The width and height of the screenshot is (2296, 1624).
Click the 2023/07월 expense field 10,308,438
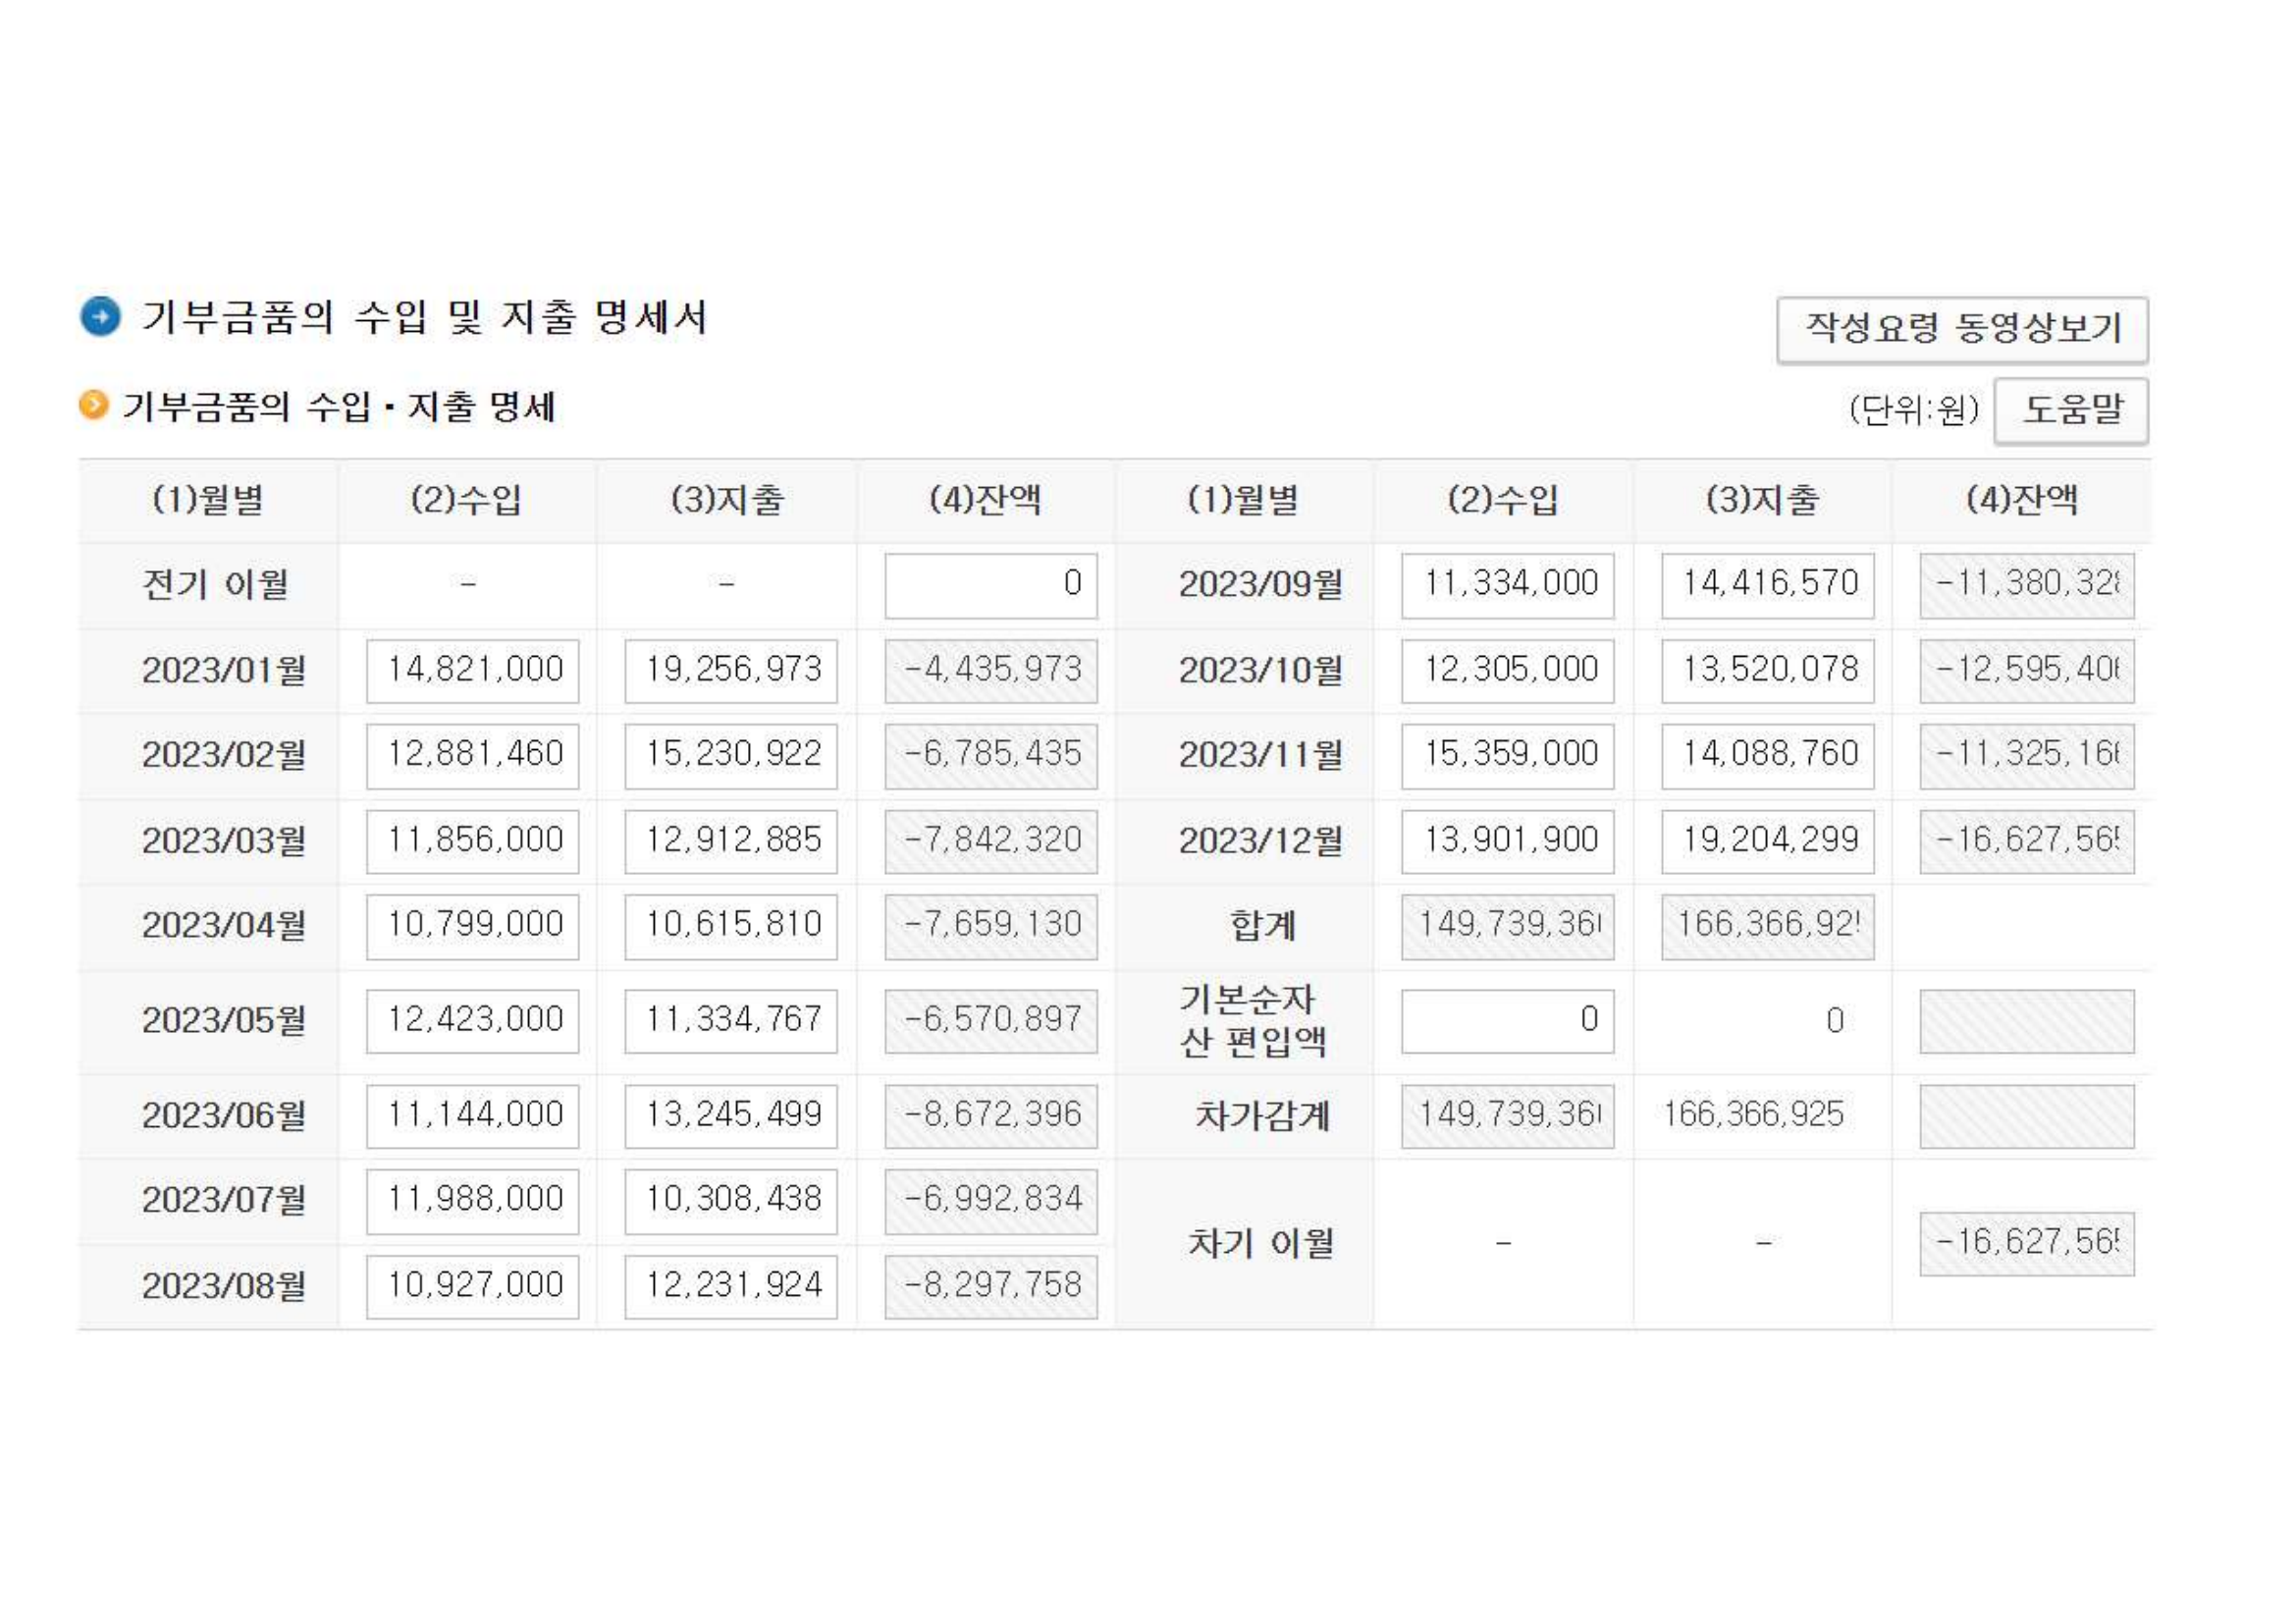click(x=731, y=1201)
